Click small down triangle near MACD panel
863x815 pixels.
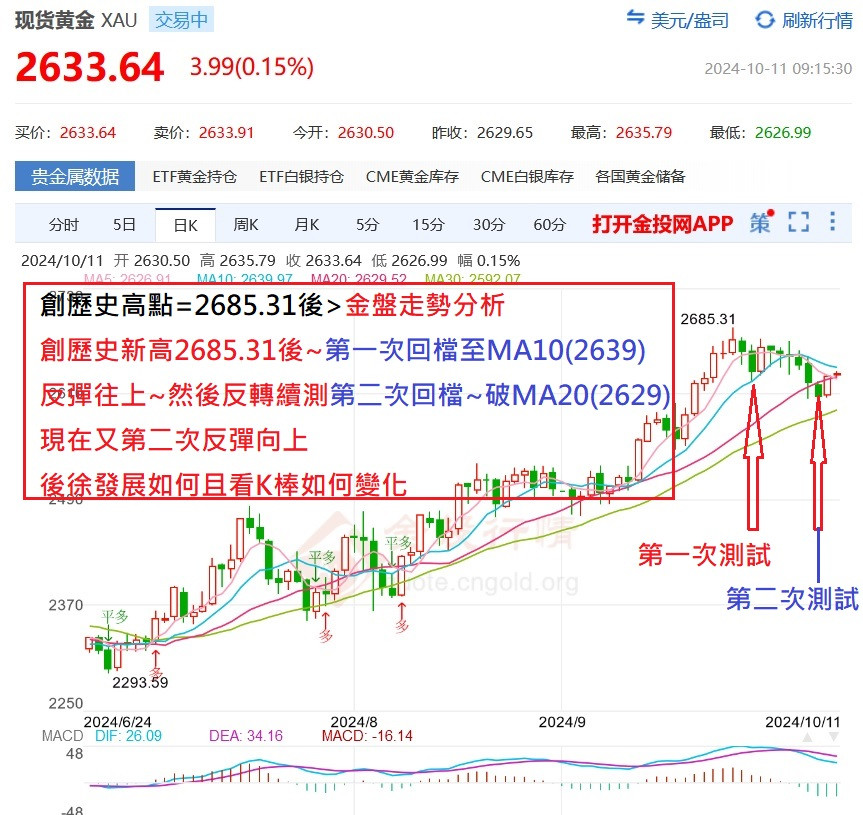click(834, 737)
